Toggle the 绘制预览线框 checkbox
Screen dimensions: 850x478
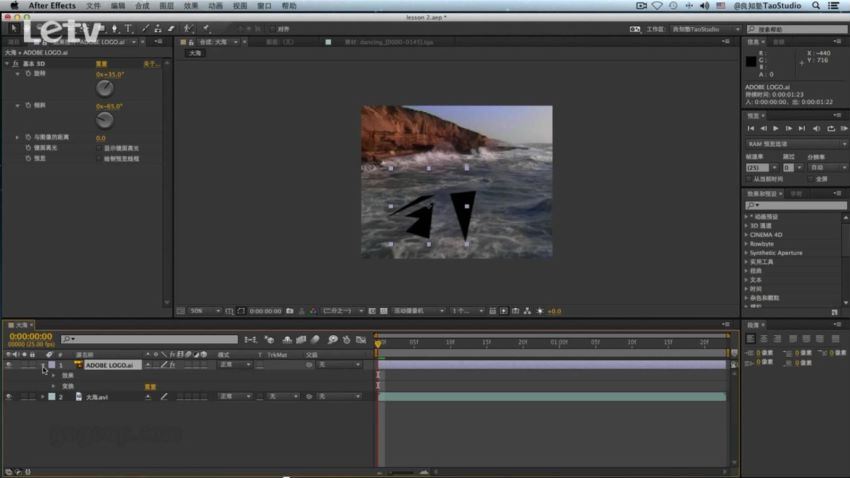click(99, 159)
